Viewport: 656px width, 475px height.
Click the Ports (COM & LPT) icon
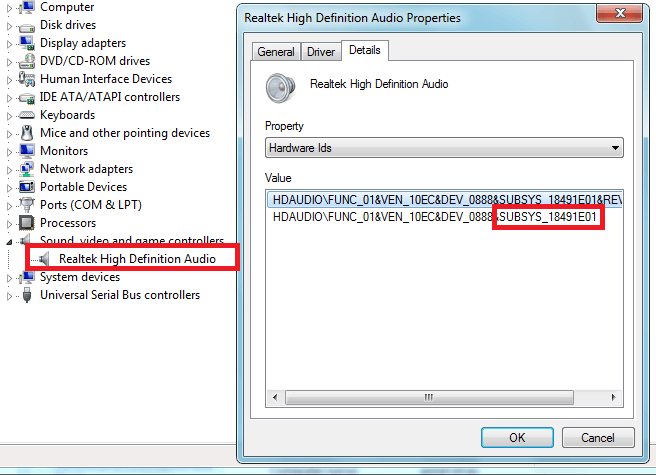27,205
